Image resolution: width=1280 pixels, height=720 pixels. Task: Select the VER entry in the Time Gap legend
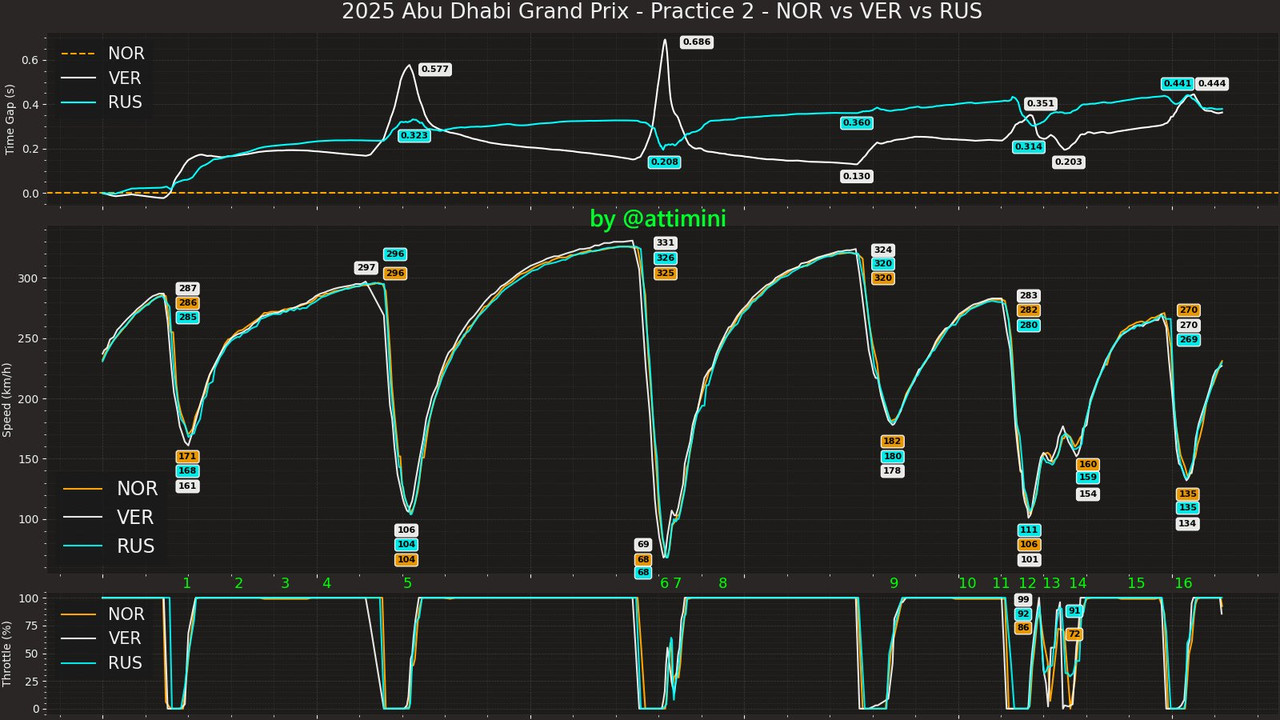(x=103, y=78)
